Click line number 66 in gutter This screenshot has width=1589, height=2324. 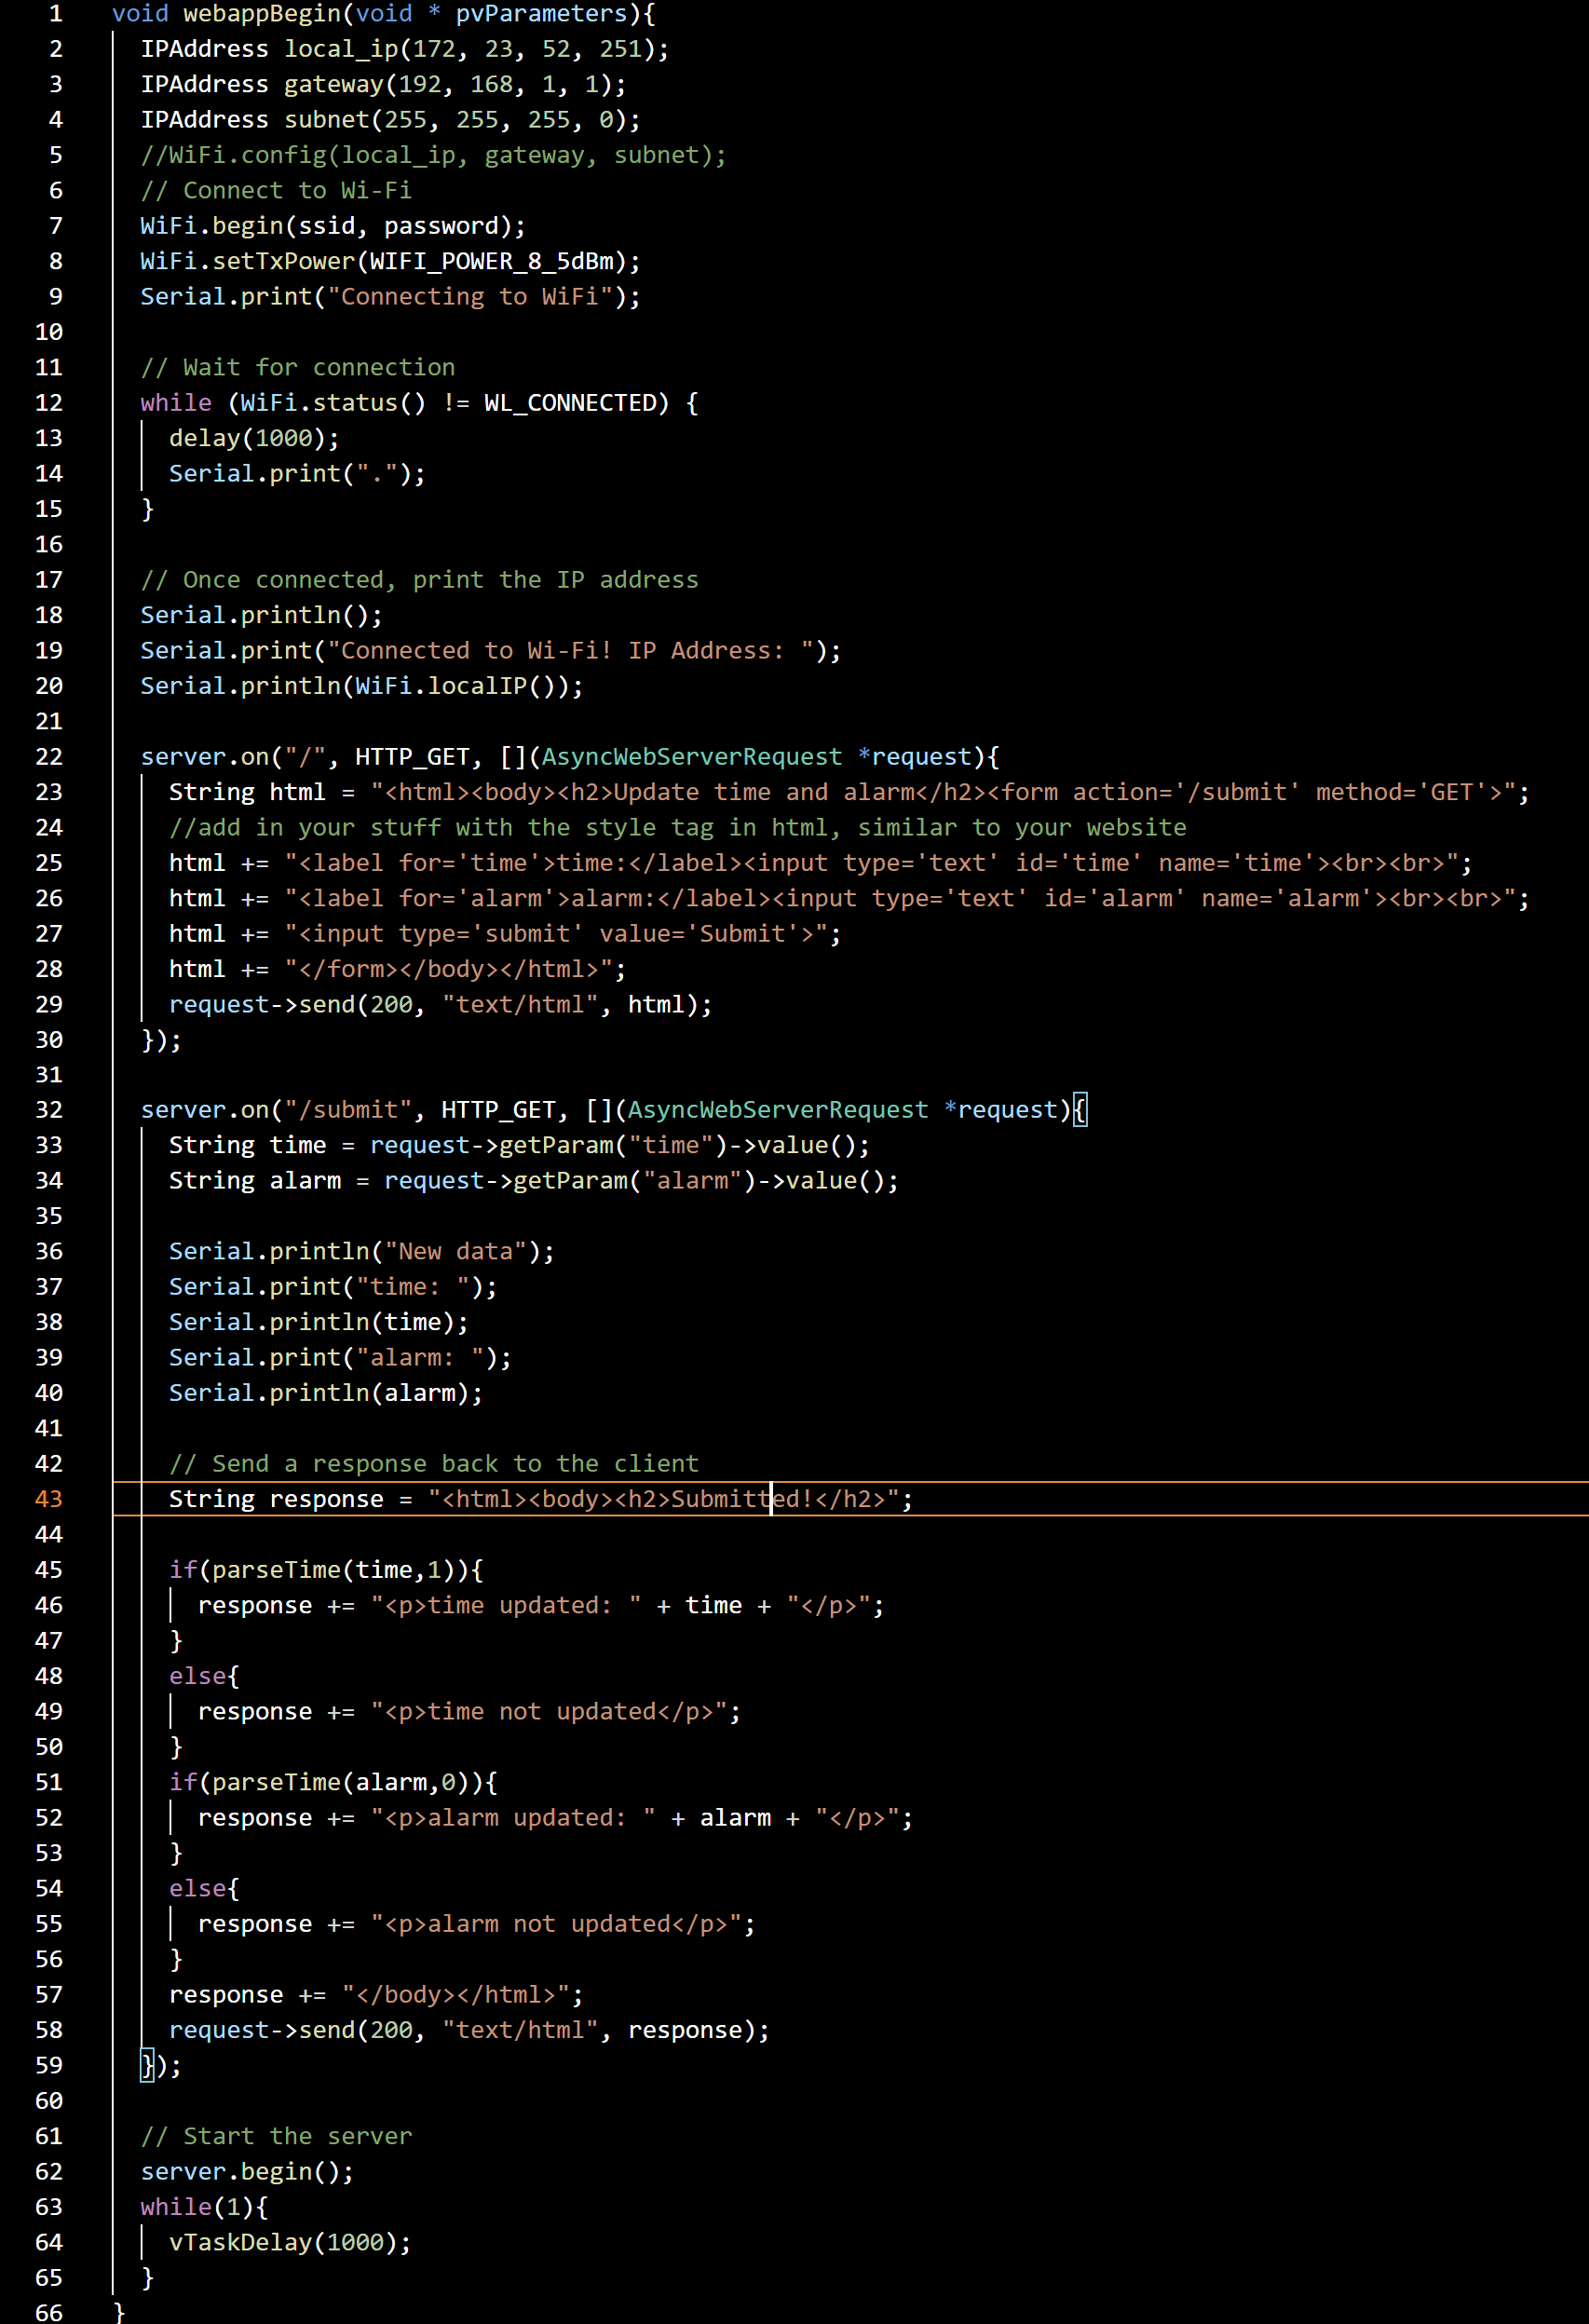coord(49,2313)
